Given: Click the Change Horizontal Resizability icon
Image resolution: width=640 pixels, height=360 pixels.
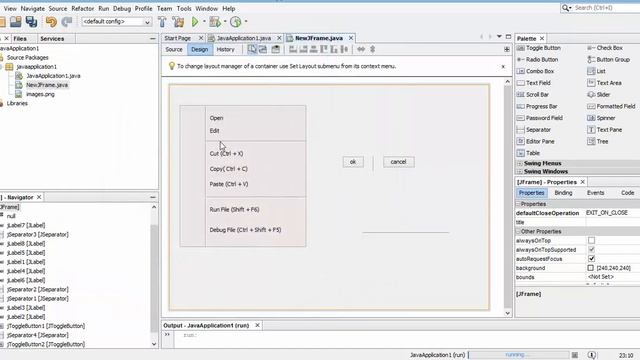Looking at the screenshot, I should tap(361, 49).
